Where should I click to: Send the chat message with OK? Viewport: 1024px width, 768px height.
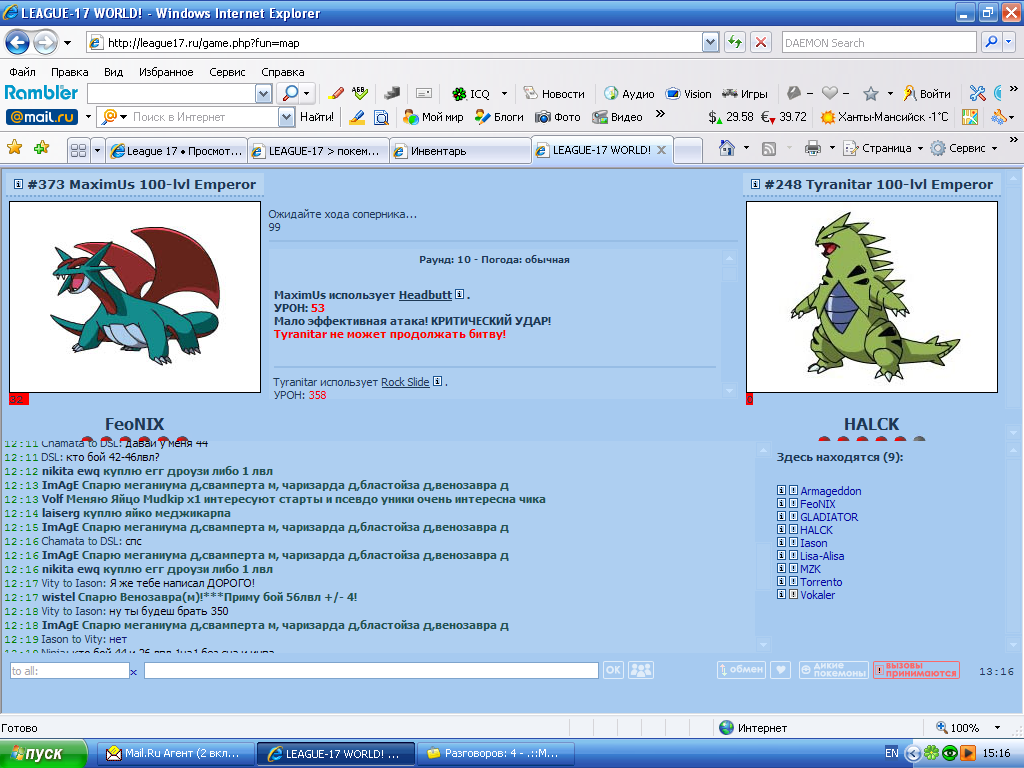pyautogui.click(x=613, y=670)
